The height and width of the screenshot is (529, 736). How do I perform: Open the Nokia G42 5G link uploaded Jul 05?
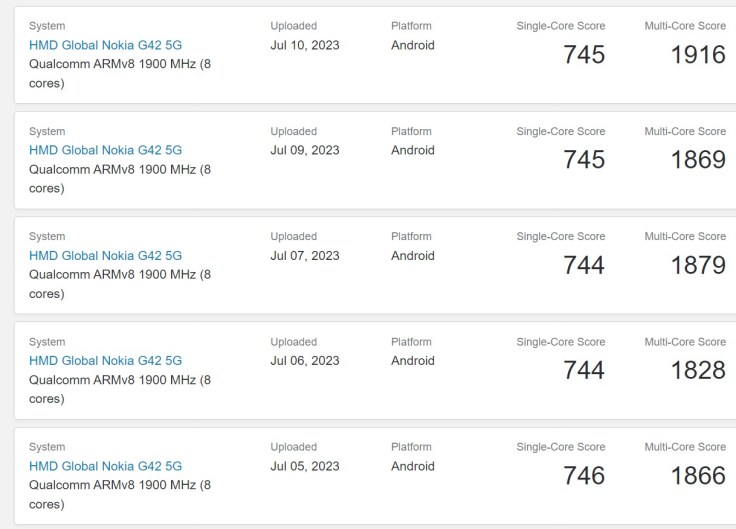pos(105,466)
